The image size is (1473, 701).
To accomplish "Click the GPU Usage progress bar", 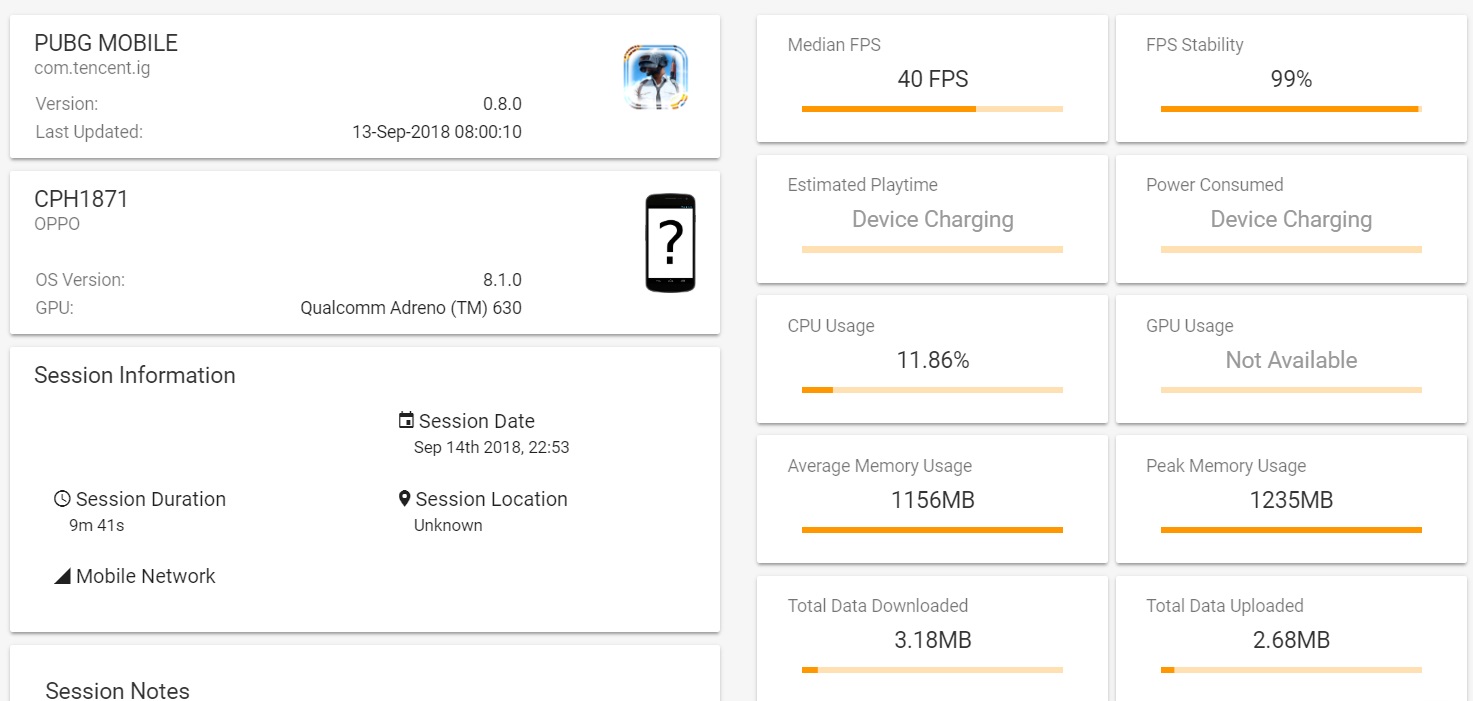I will 1291,390.
